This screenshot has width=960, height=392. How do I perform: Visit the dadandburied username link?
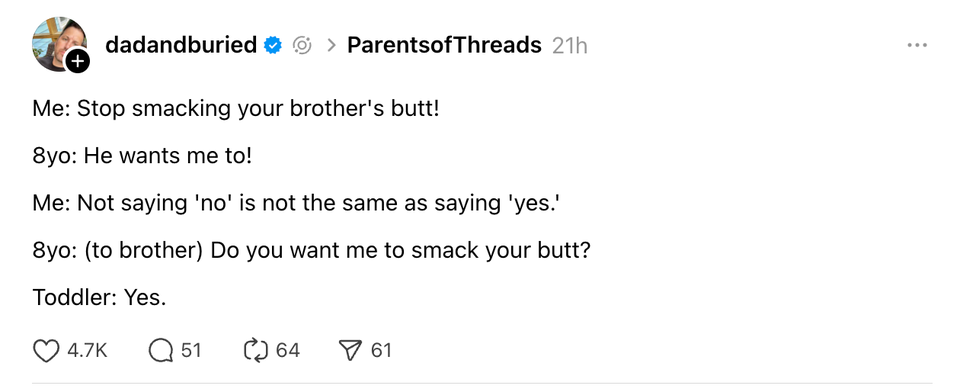tap(181, 45)
